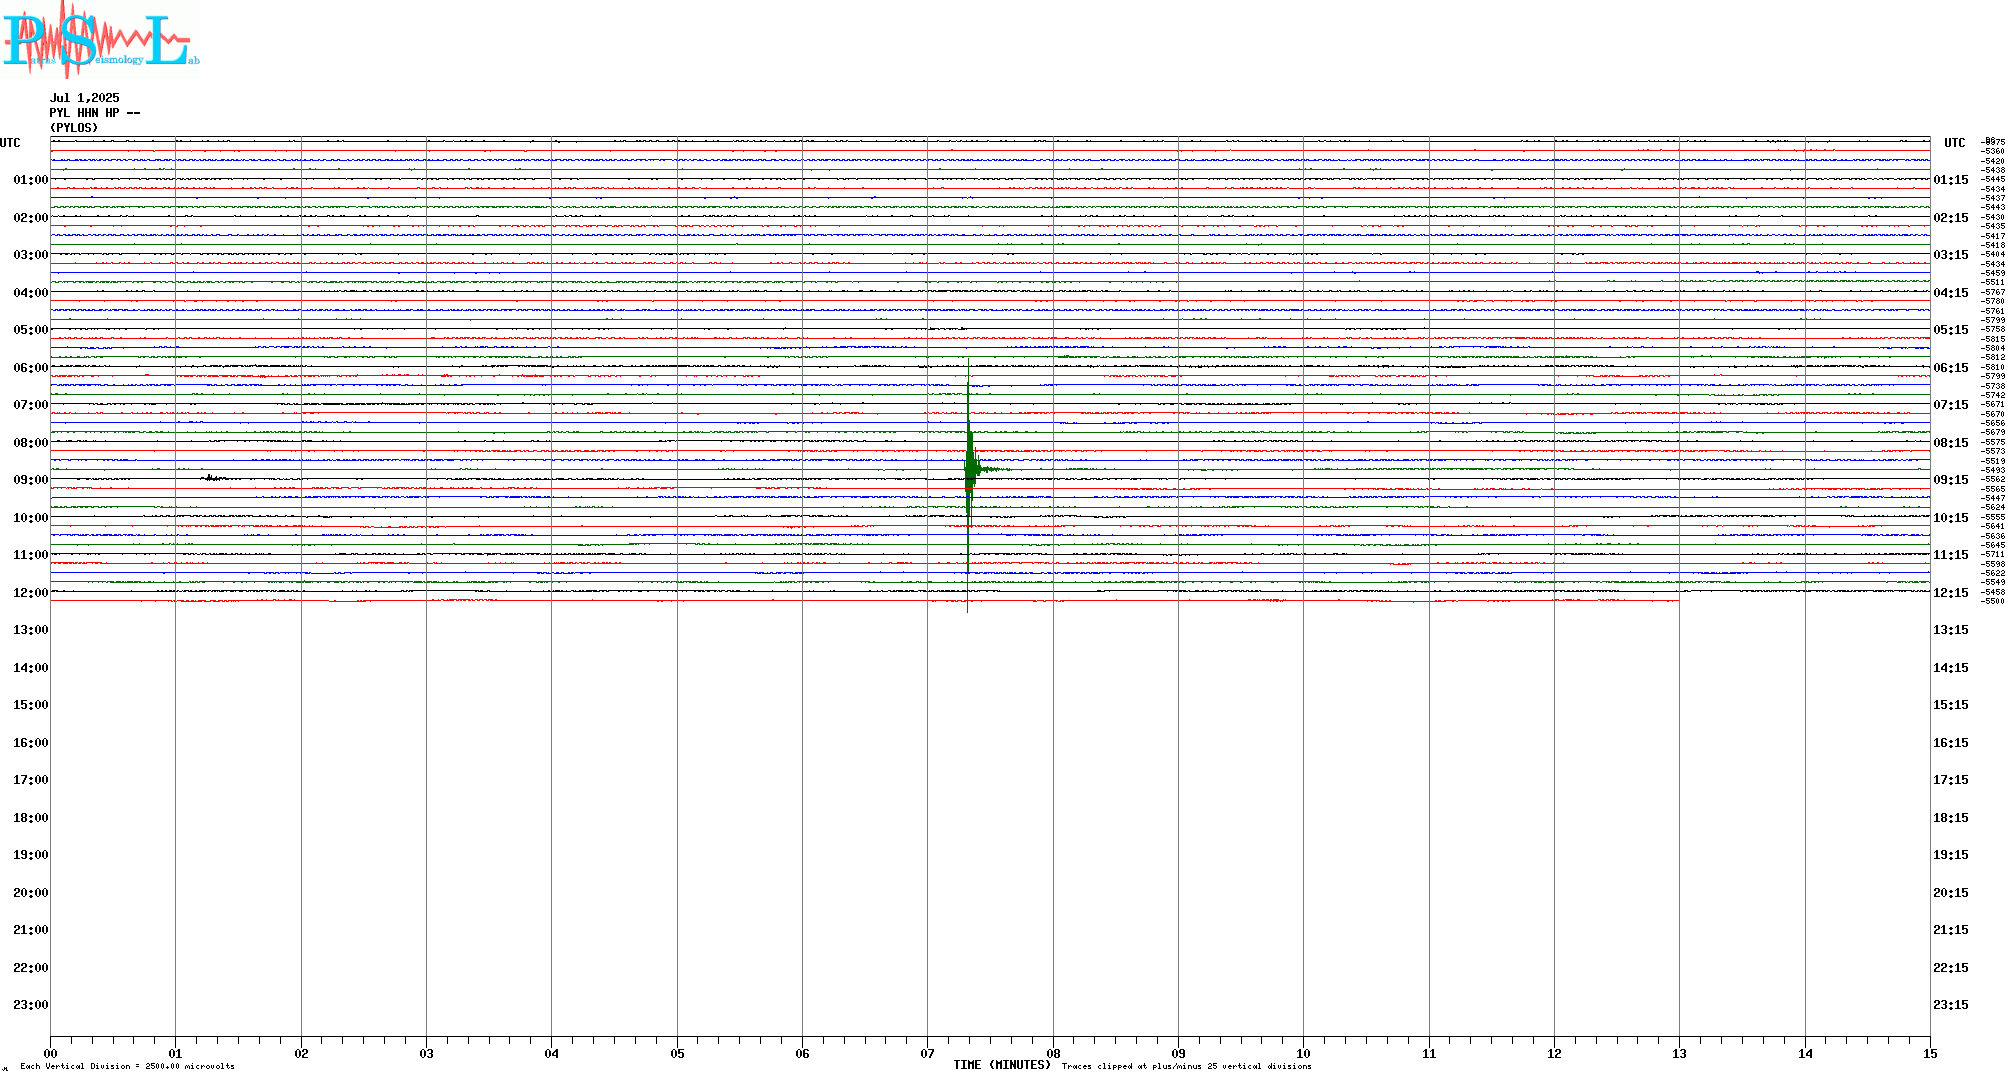Click the '03:15' end-time label
Screen dimensions: 2010x1080
click(1951, 255)
